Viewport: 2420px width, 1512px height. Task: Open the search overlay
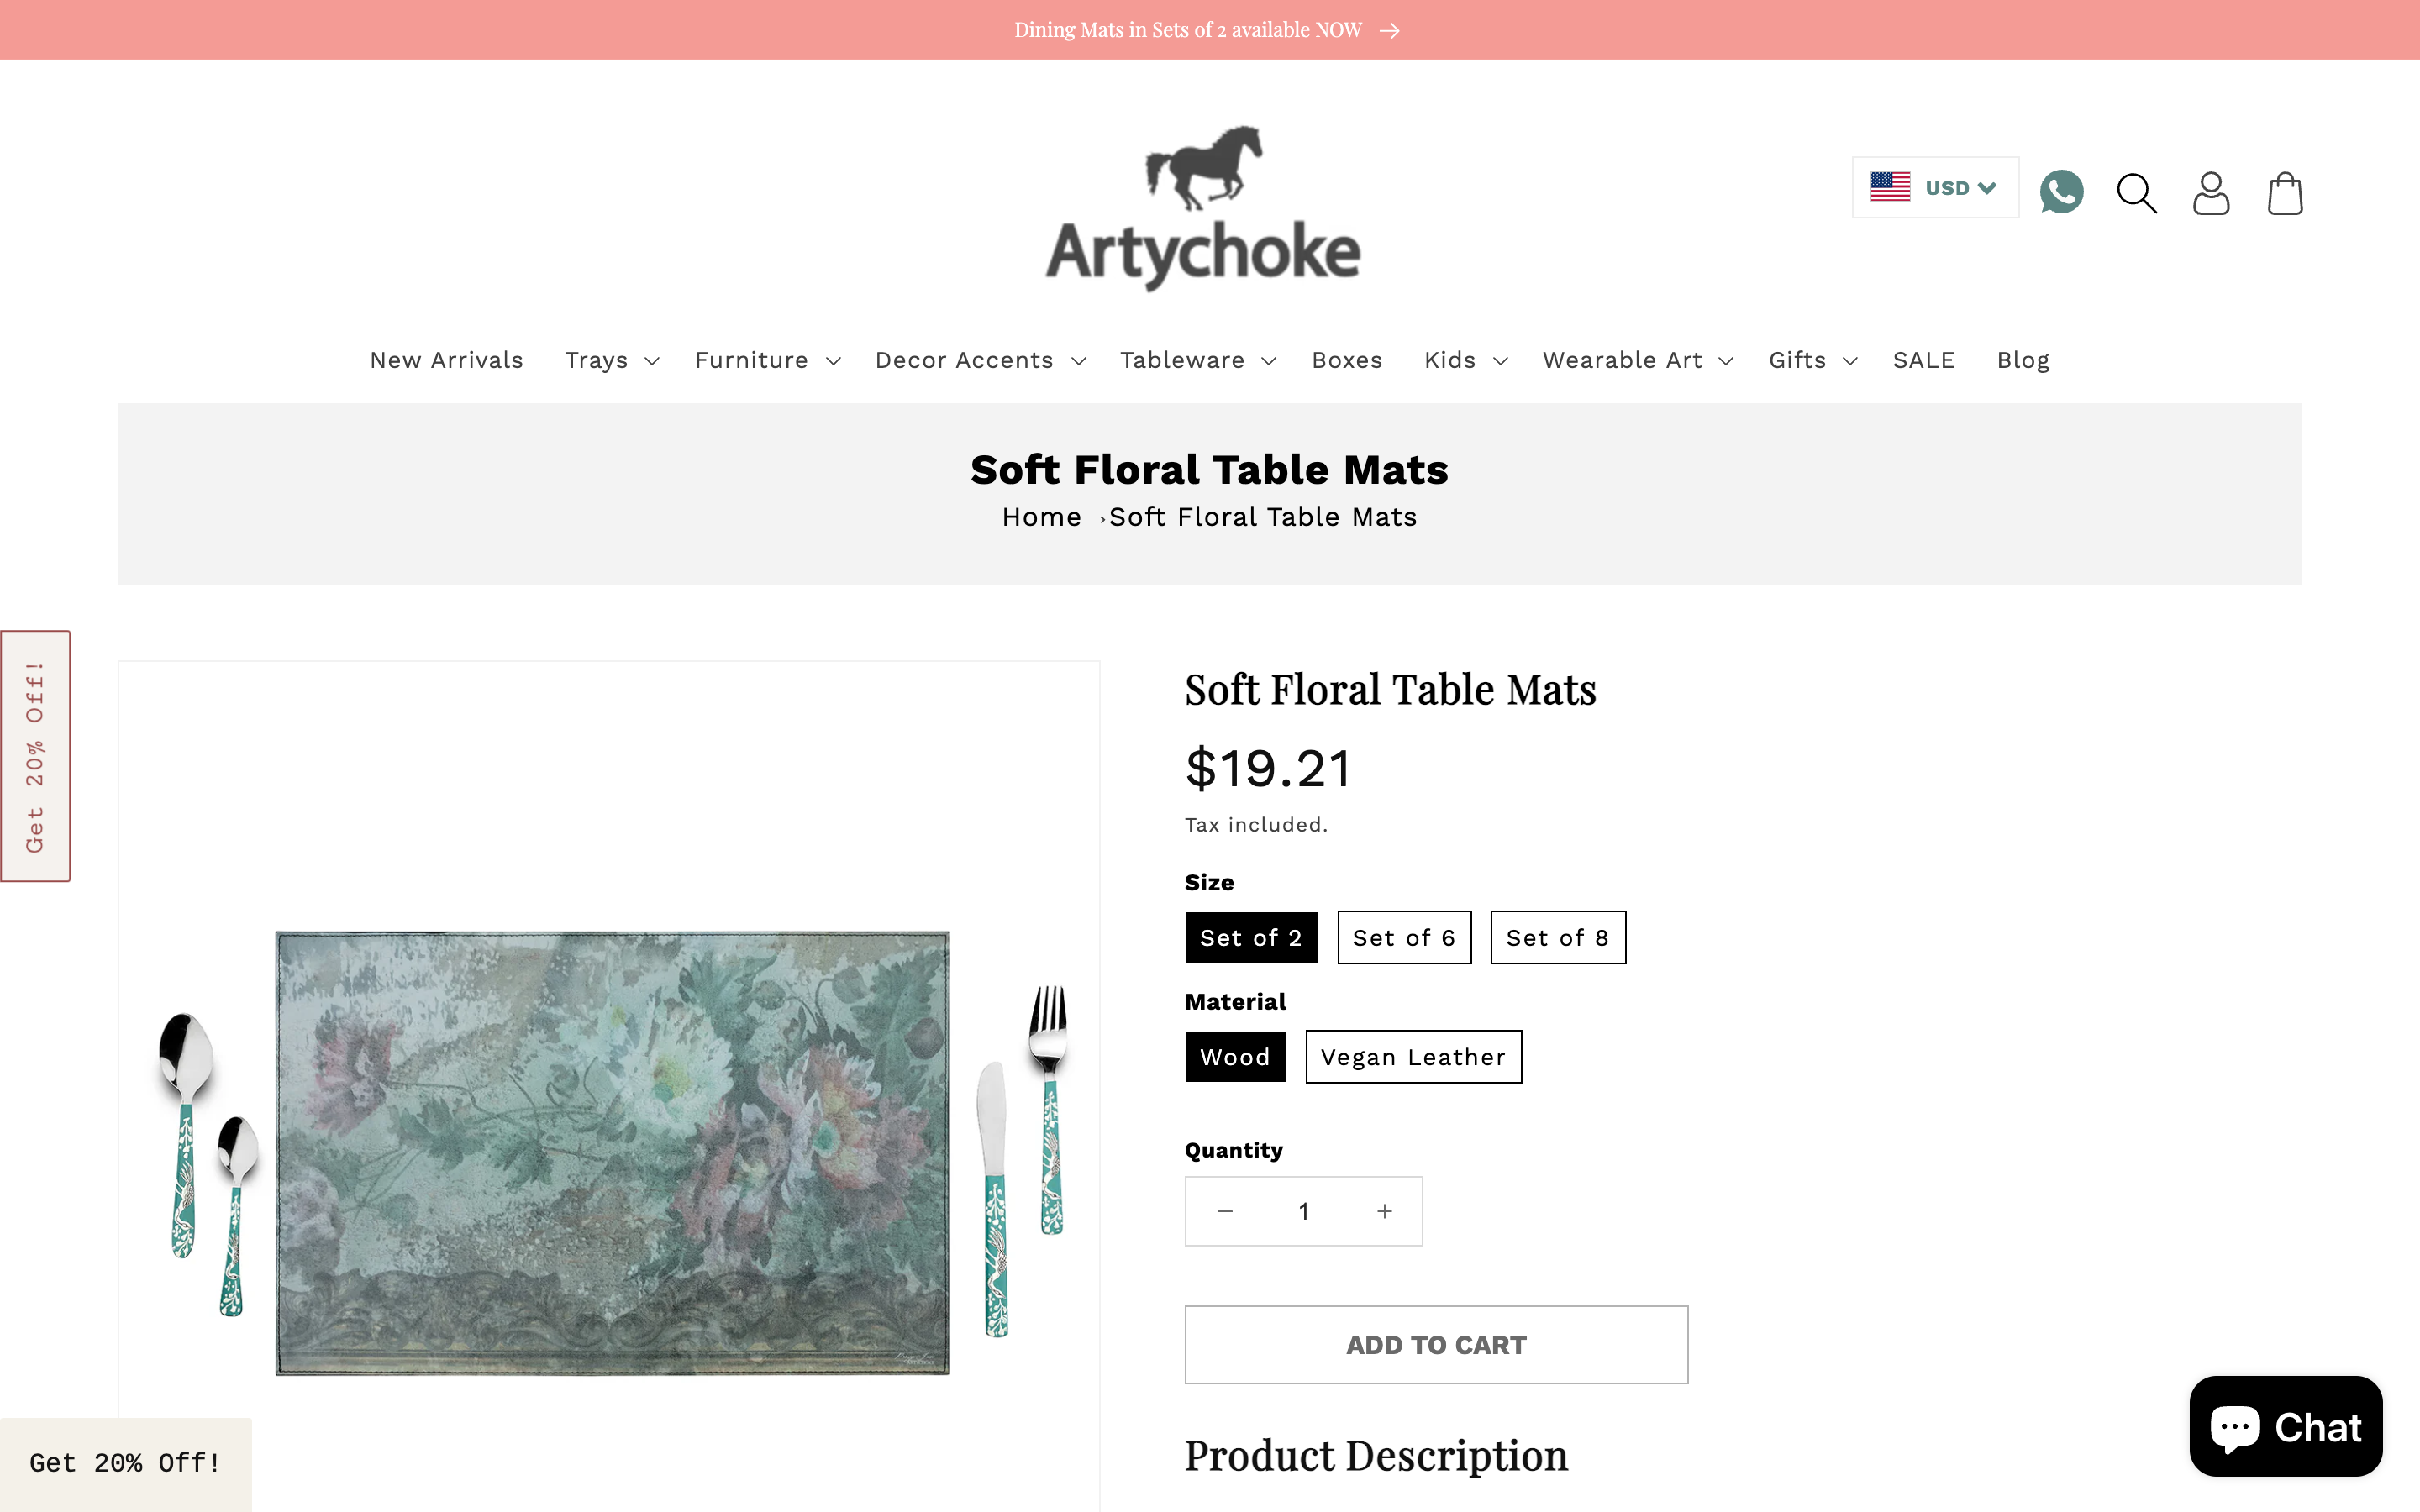(2135, 193)
